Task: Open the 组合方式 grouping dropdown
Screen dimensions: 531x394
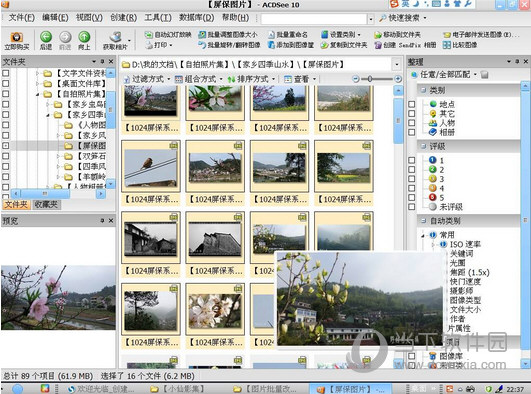Action: [x=199, y=79]
